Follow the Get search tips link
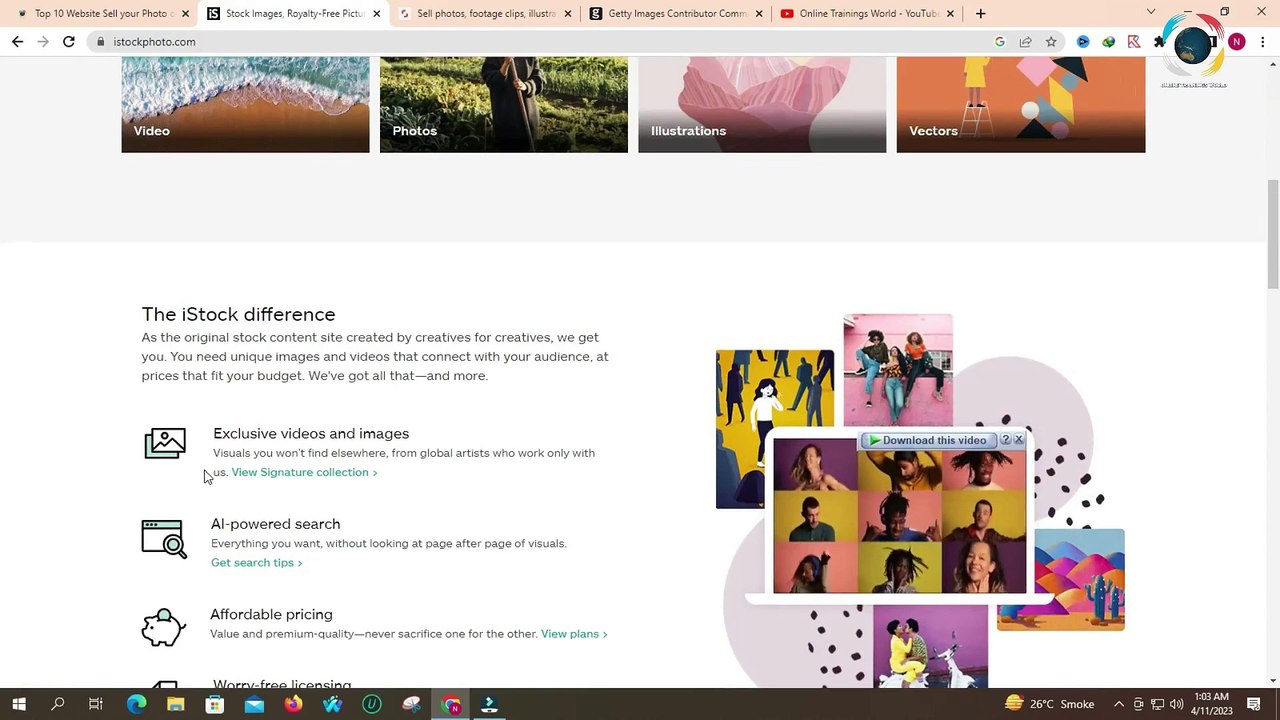The width and height of the screenshot is (1280, 720). coord(256,563)
